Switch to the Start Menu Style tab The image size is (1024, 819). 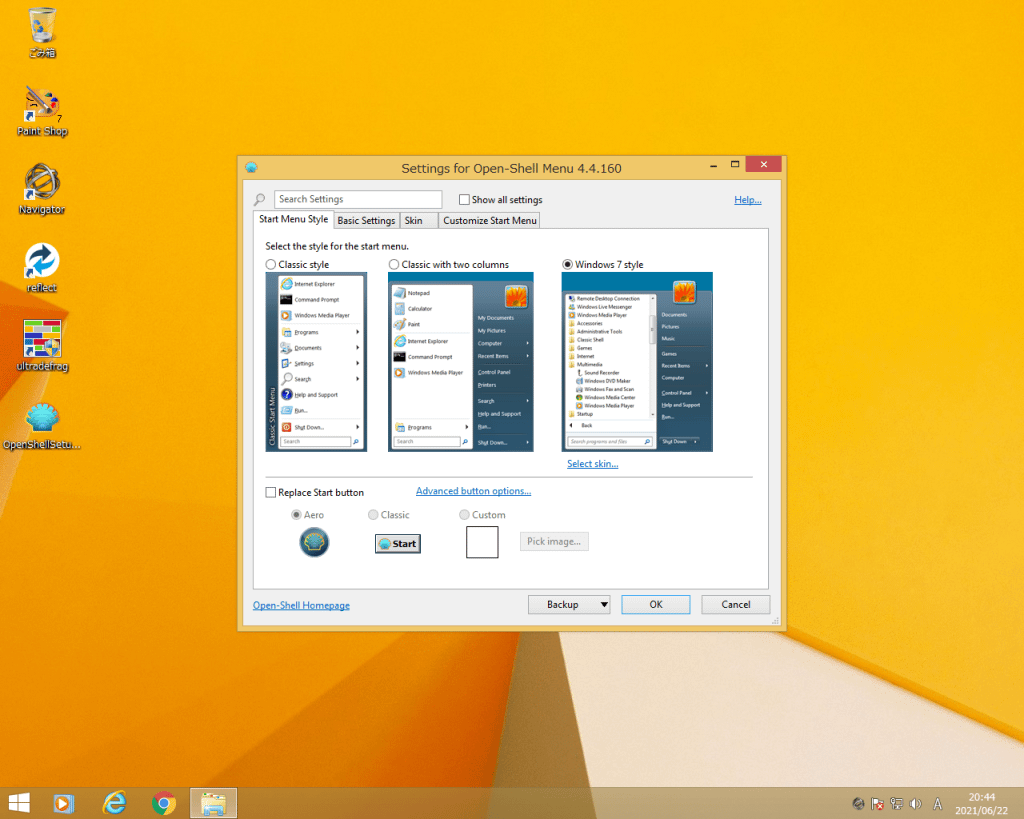pos(294,219)
